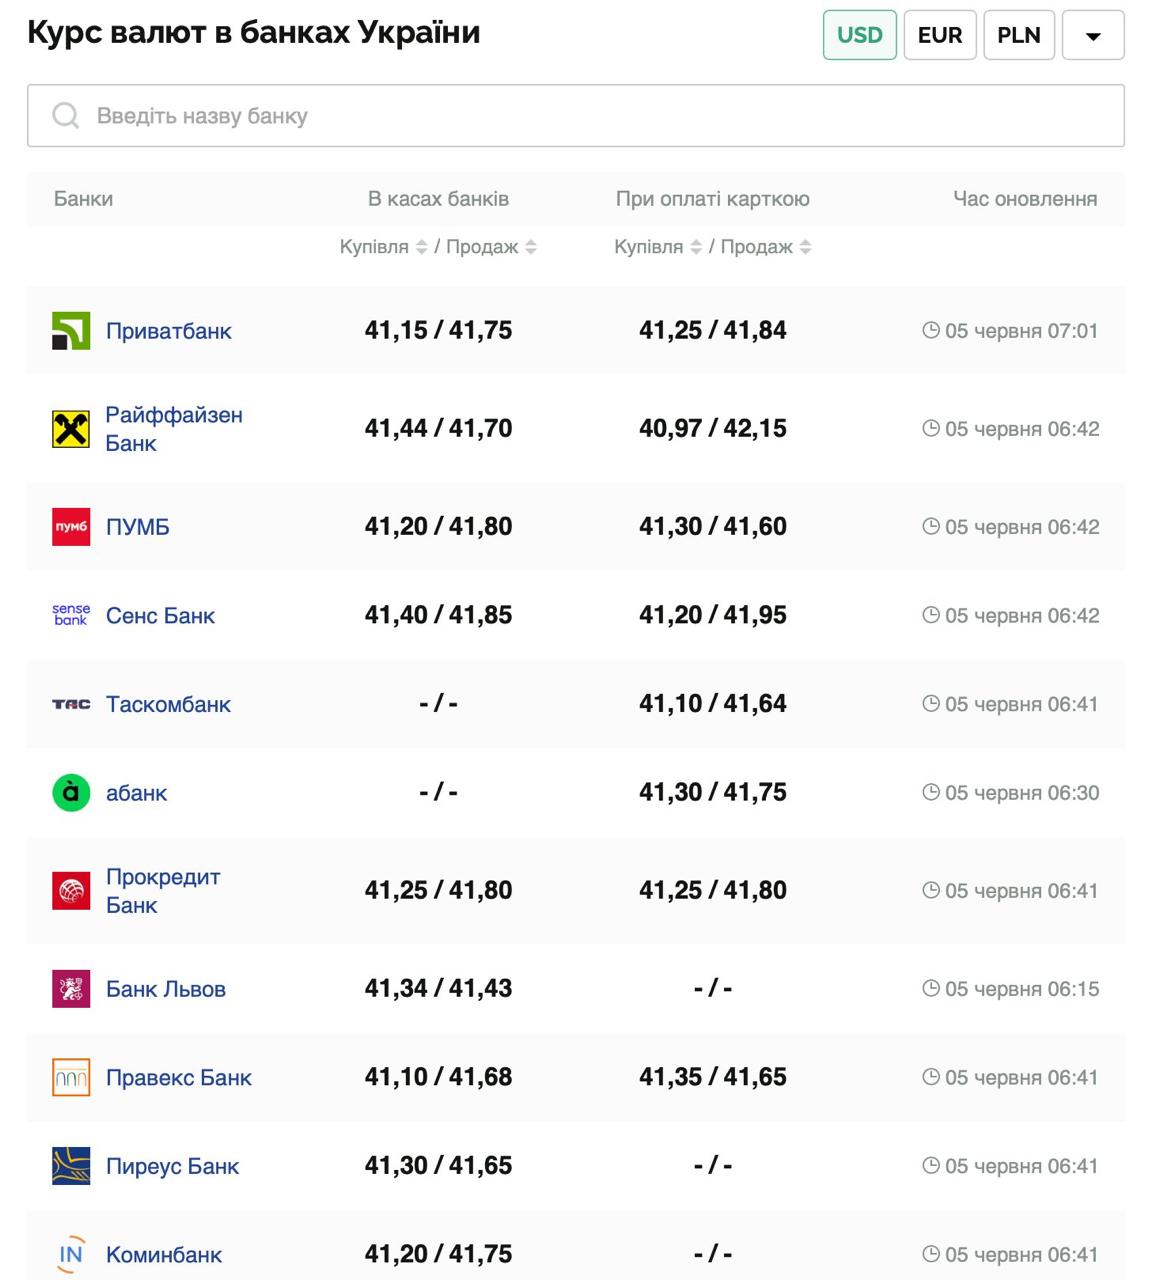Open the Таскомбанк bank link
1160x1280 pixels.
(x=168, y=704)
